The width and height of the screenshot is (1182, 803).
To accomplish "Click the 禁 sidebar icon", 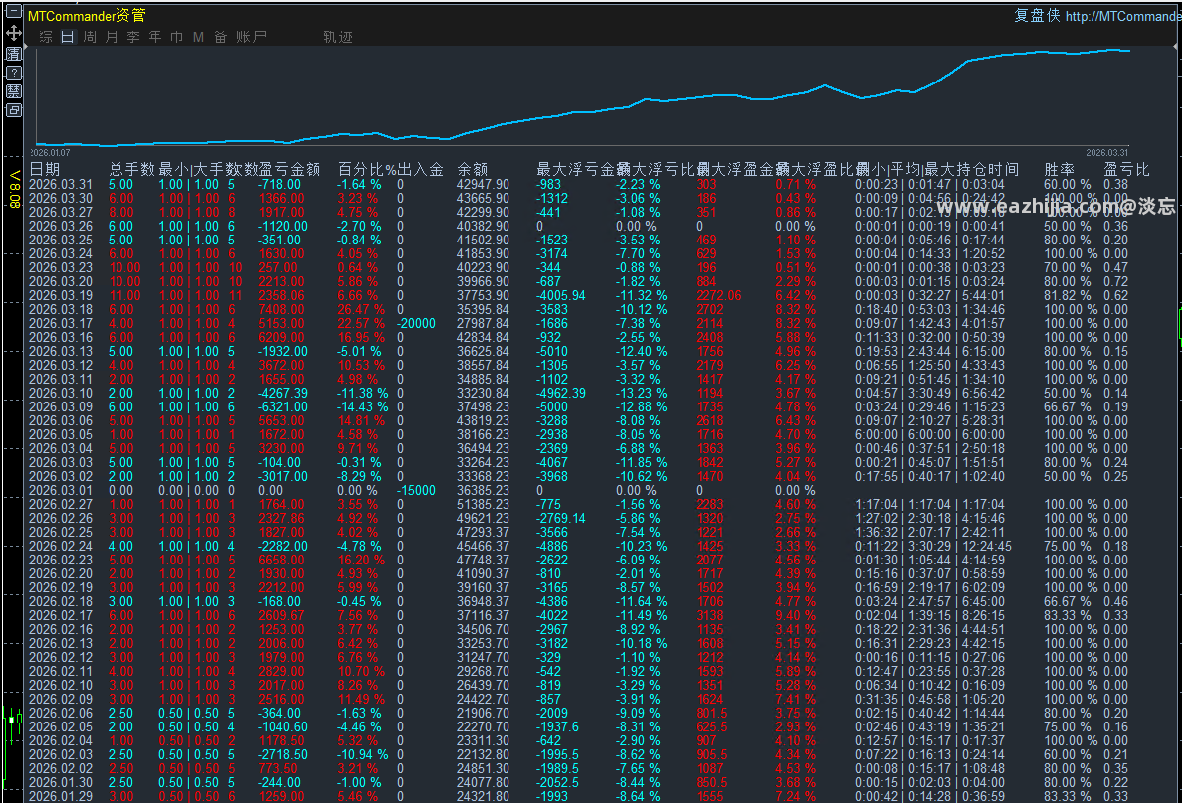I will click(14, 91).
